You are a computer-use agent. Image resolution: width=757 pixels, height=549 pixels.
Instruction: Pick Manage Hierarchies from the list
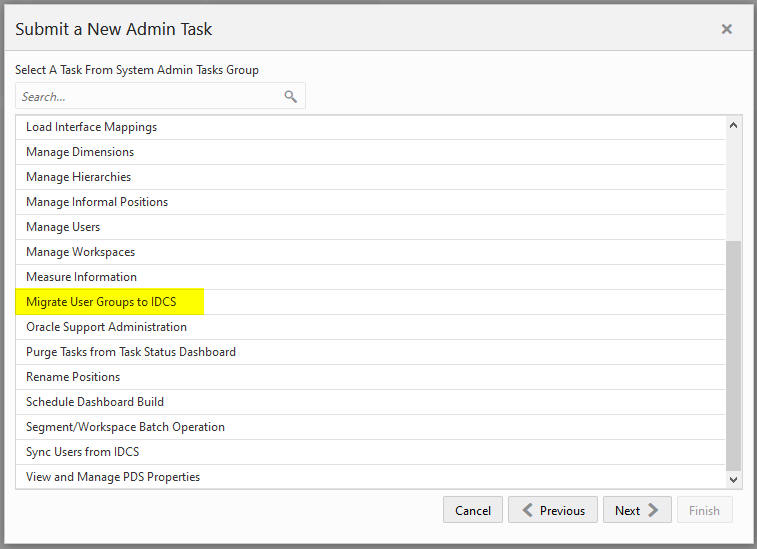tap(370, 177)
